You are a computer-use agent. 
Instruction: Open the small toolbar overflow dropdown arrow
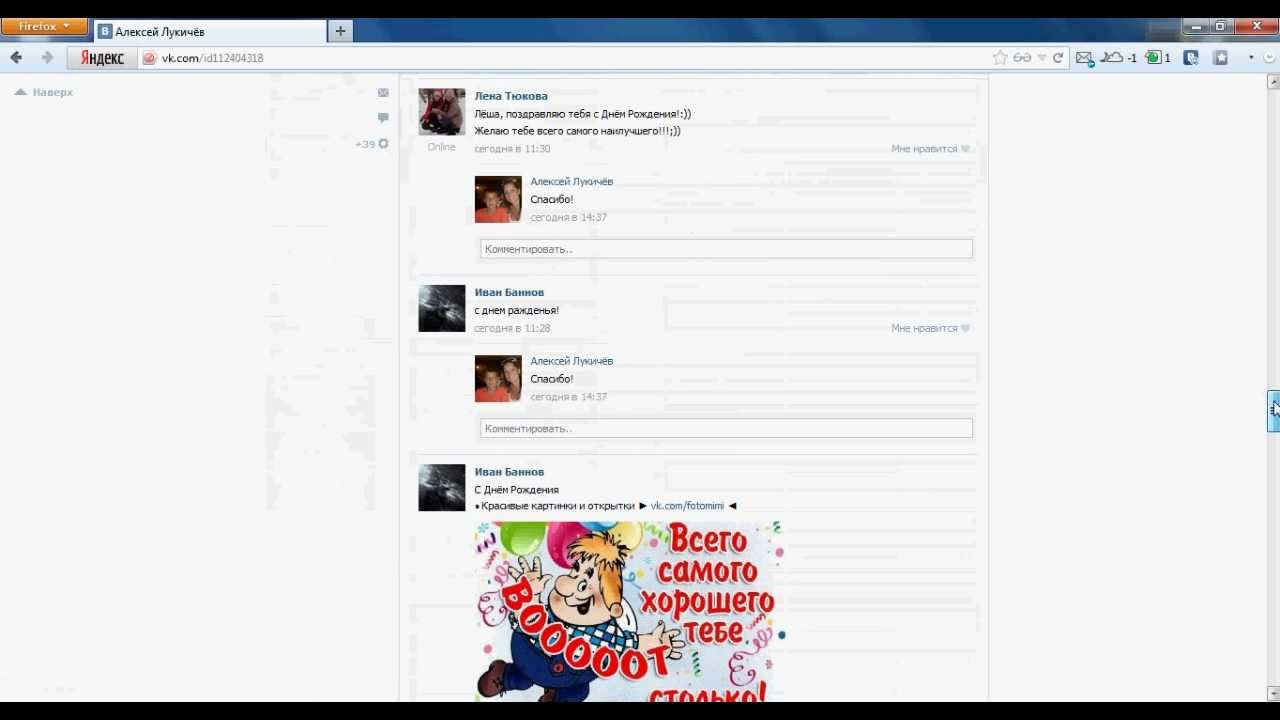click(x=1251, y=58)
